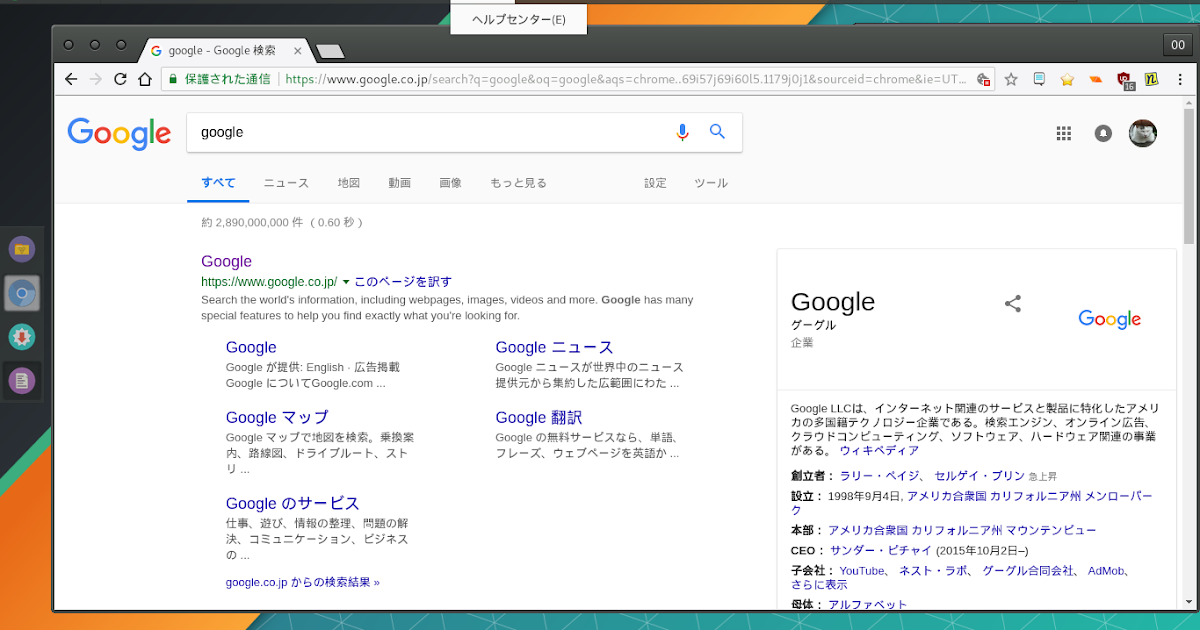
Task: Click the address bar URL
Action: click(627, 79)
